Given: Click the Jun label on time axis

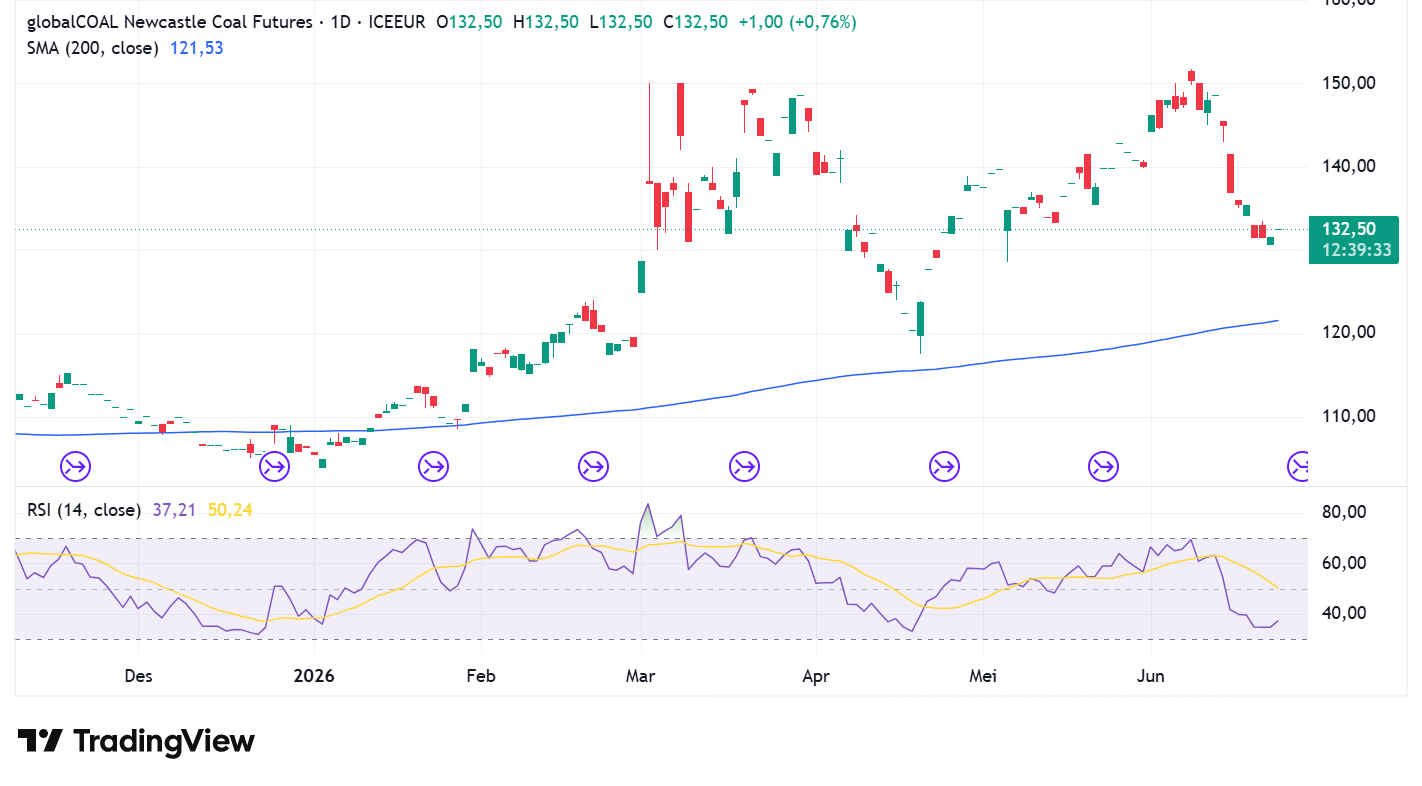Looking at the screenshot, I should click(1151, 676).
